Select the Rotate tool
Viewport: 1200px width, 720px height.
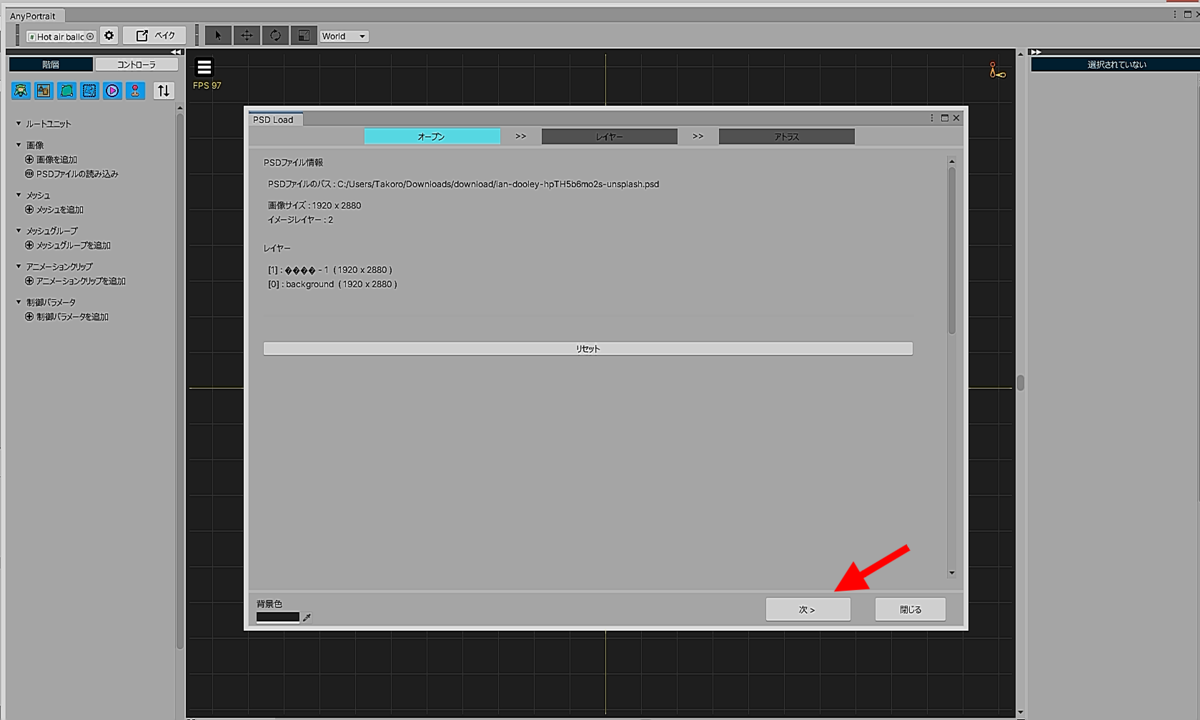(275, 36)
